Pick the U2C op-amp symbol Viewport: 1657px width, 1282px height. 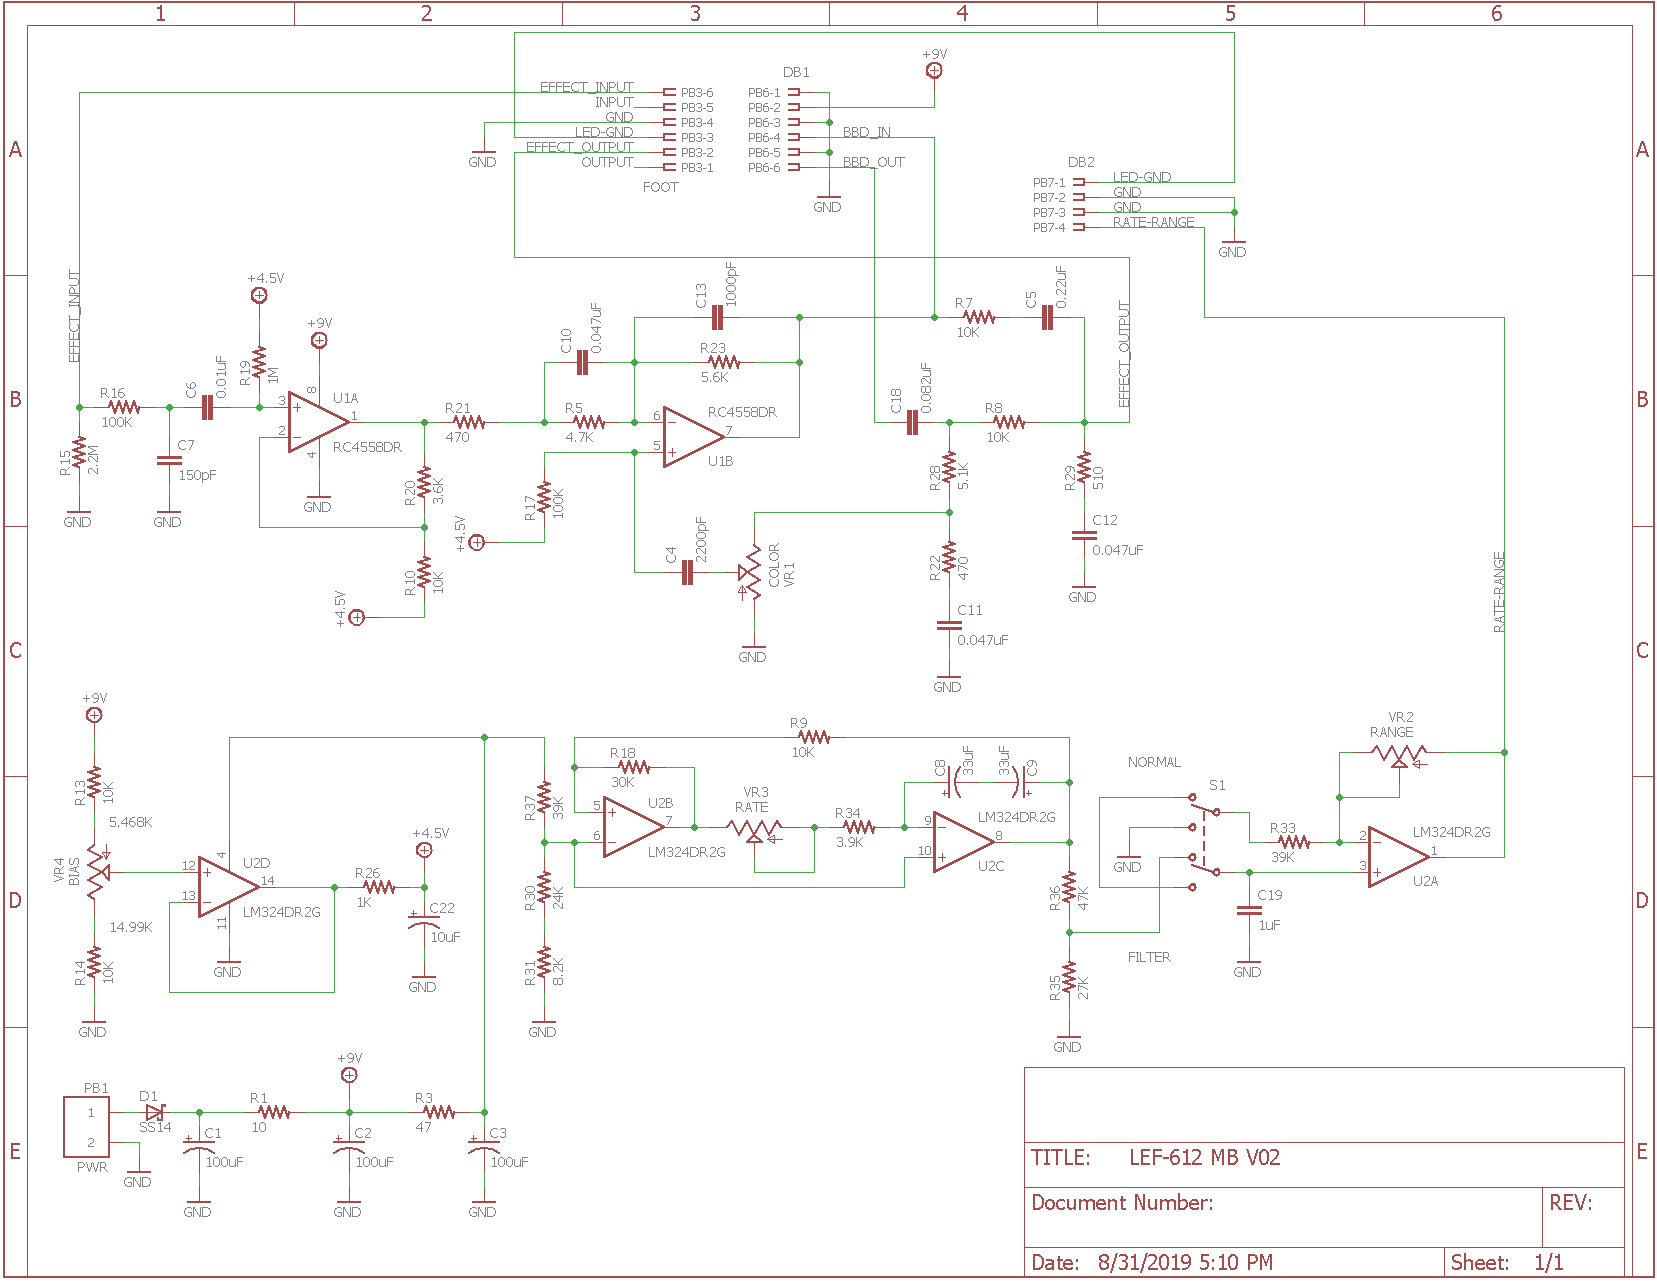tap(964, 841)
